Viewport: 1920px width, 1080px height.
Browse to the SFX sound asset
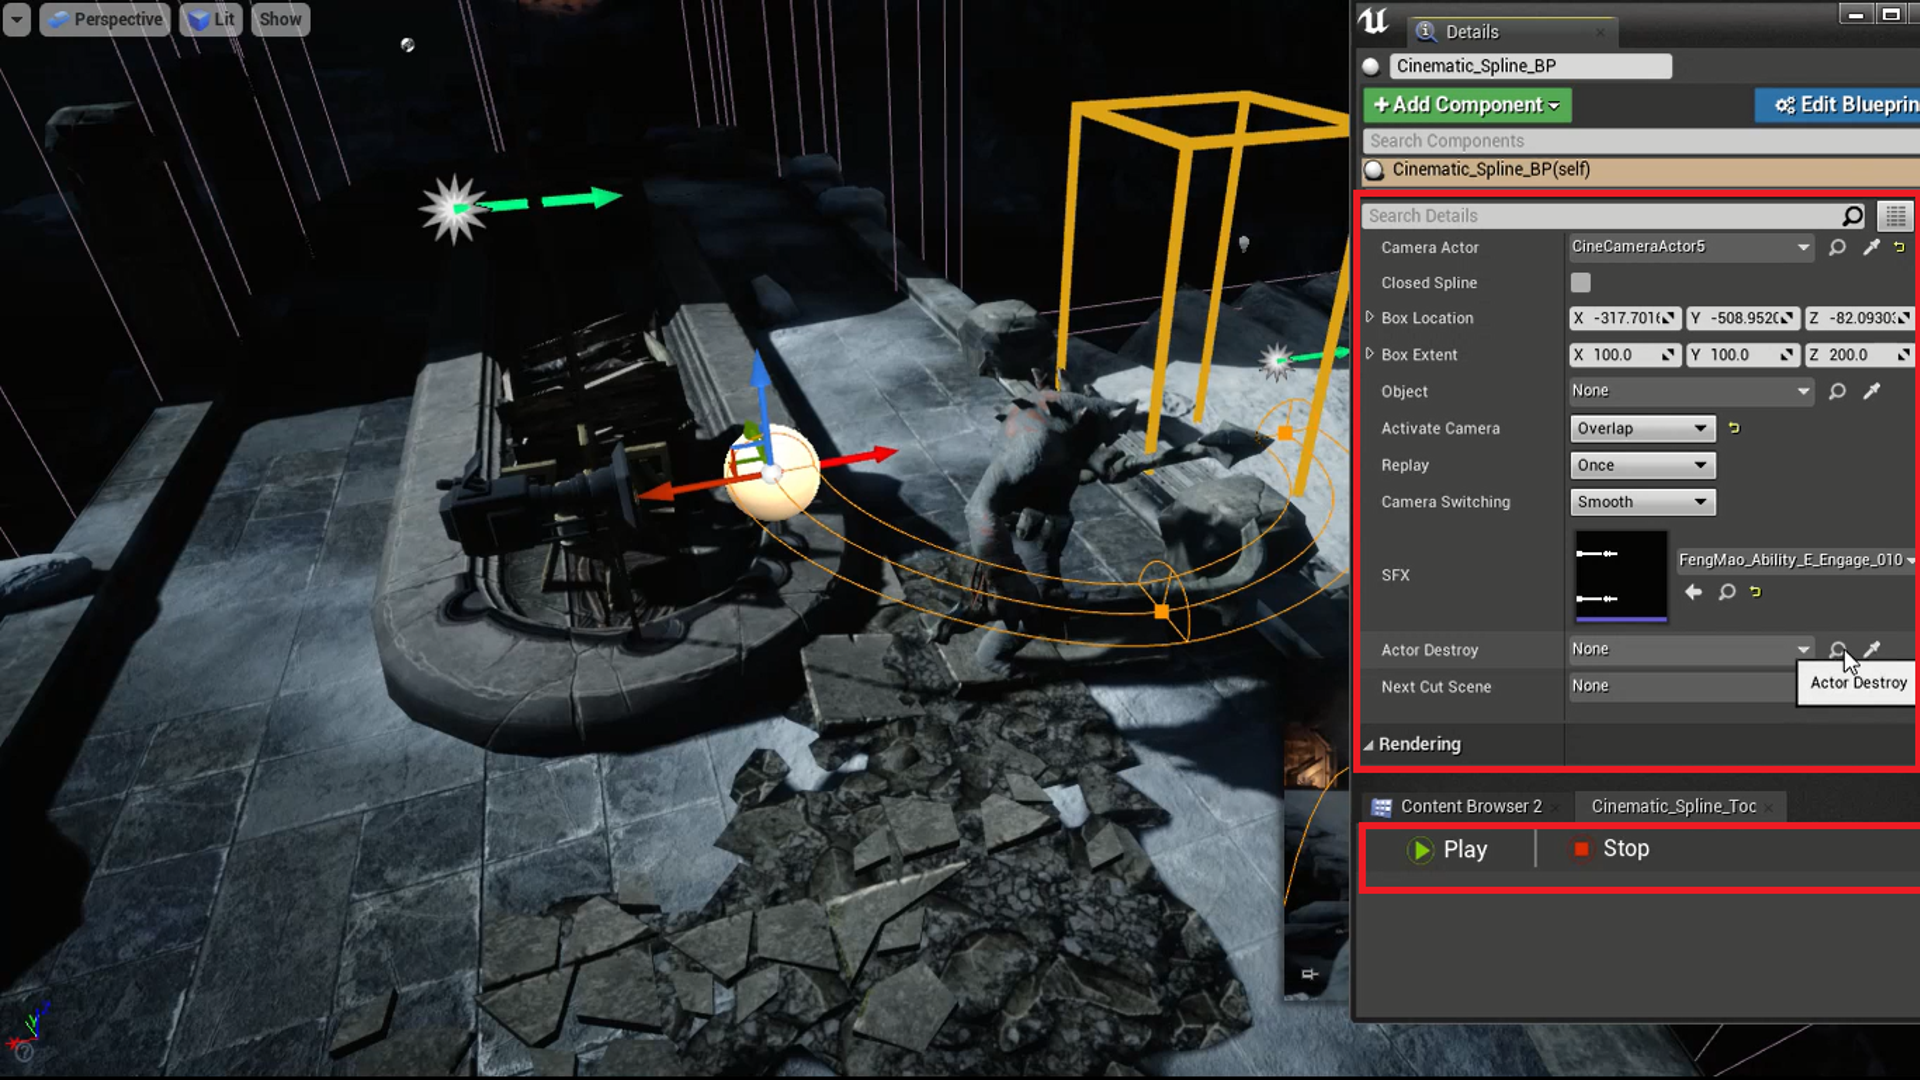point(1727,592)
